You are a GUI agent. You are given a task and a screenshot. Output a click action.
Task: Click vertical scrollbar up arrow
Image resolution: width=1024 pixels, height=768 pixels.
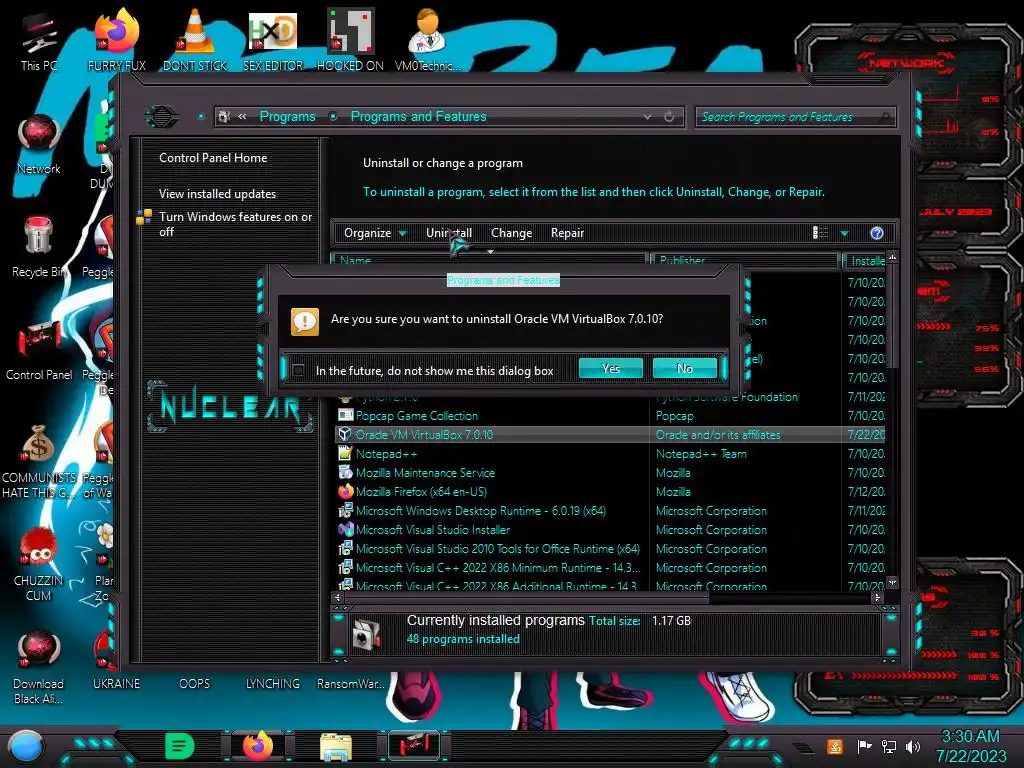(892, 258)
